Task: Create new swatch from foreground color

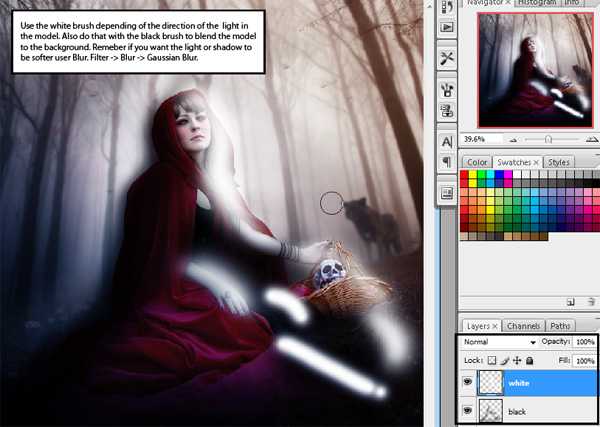Action: click(570, 300)
